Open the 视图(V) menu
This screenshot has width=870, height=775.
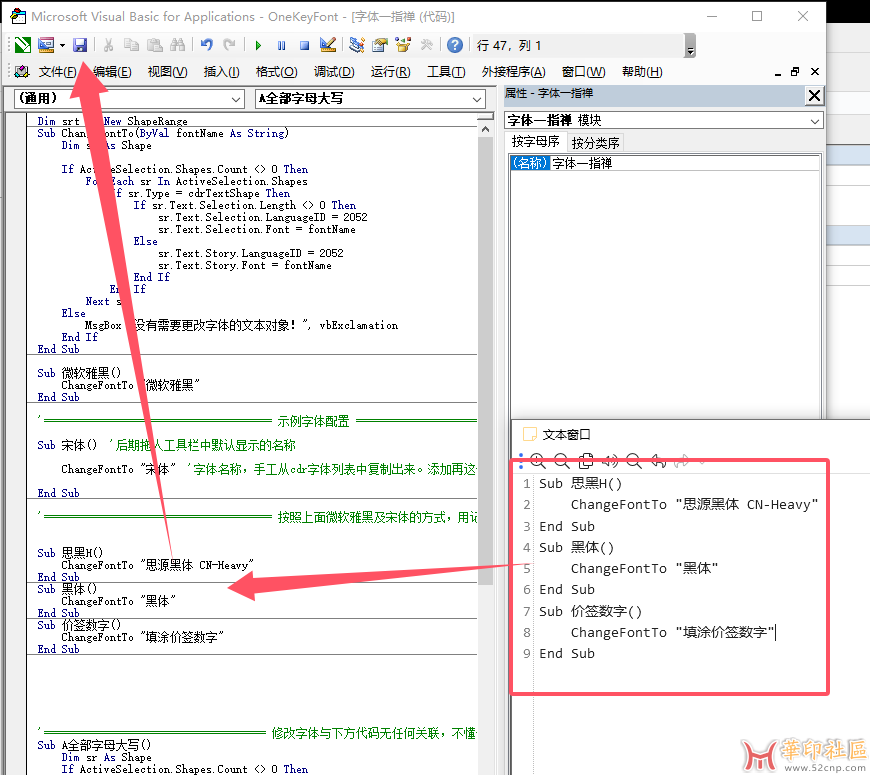pyautogui.click(x=168, y=72)
